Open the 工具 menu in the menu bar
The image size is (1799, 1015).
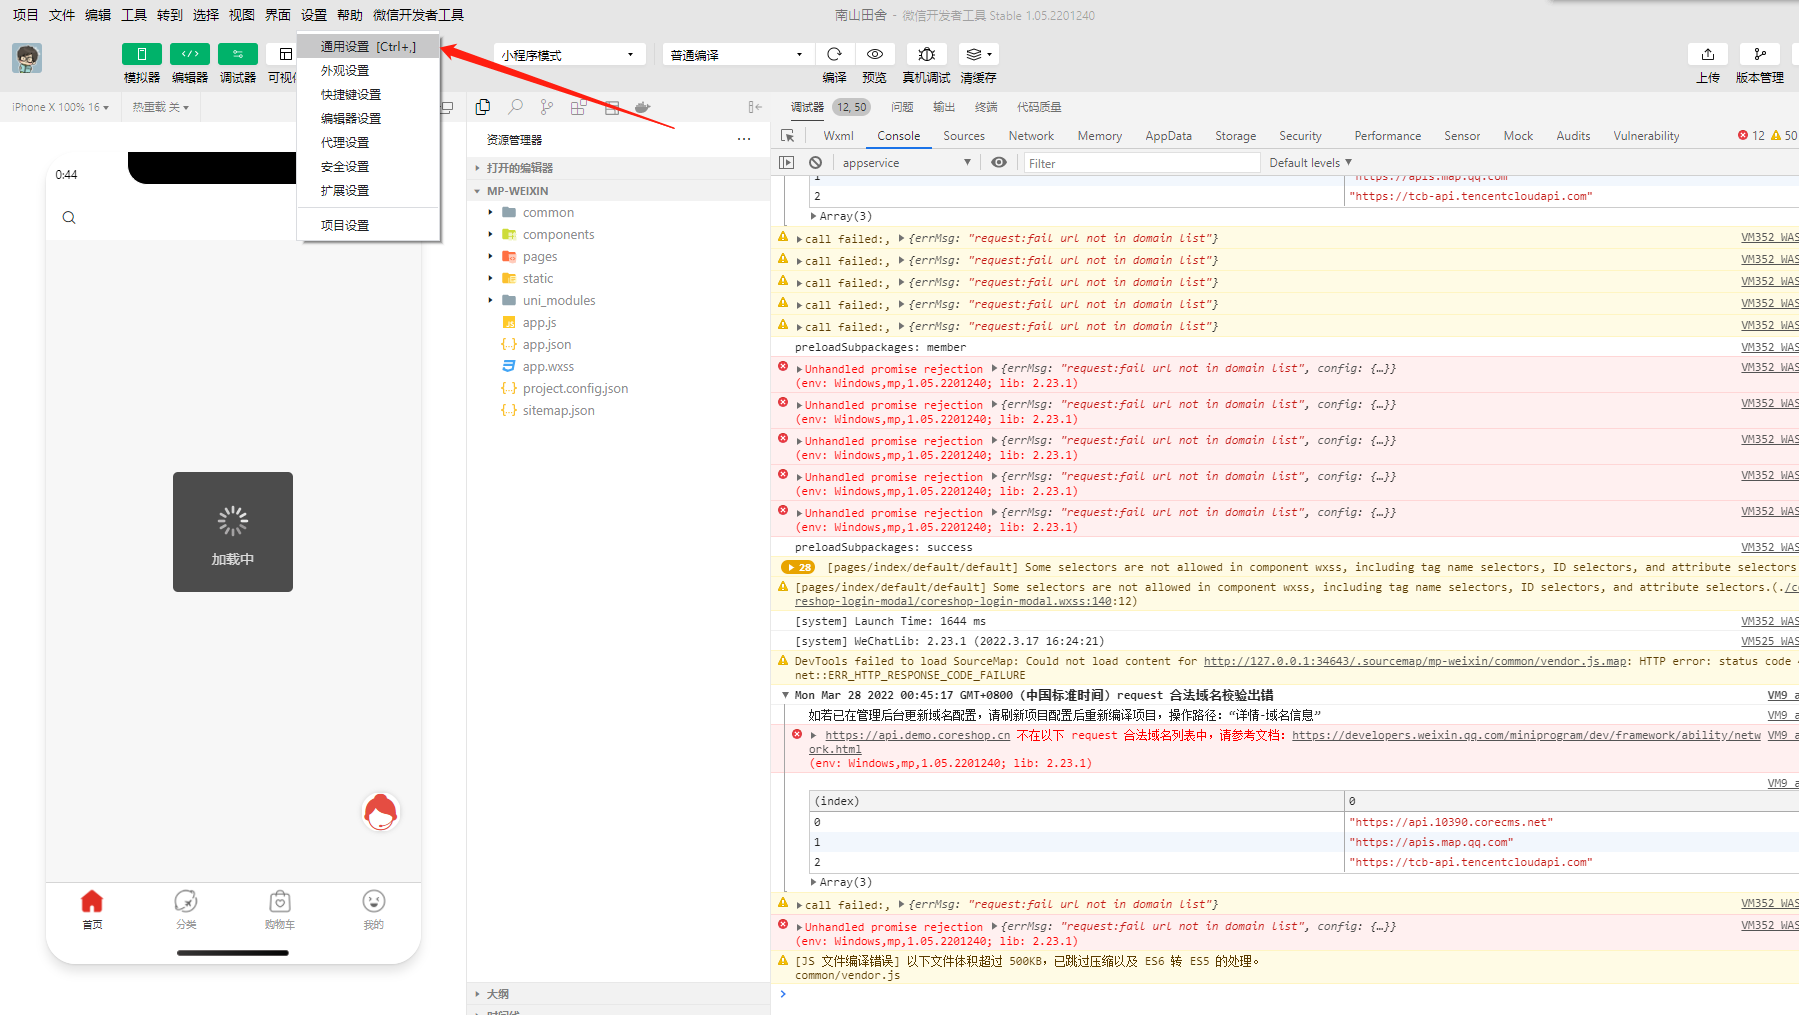(x=134, y=15)
